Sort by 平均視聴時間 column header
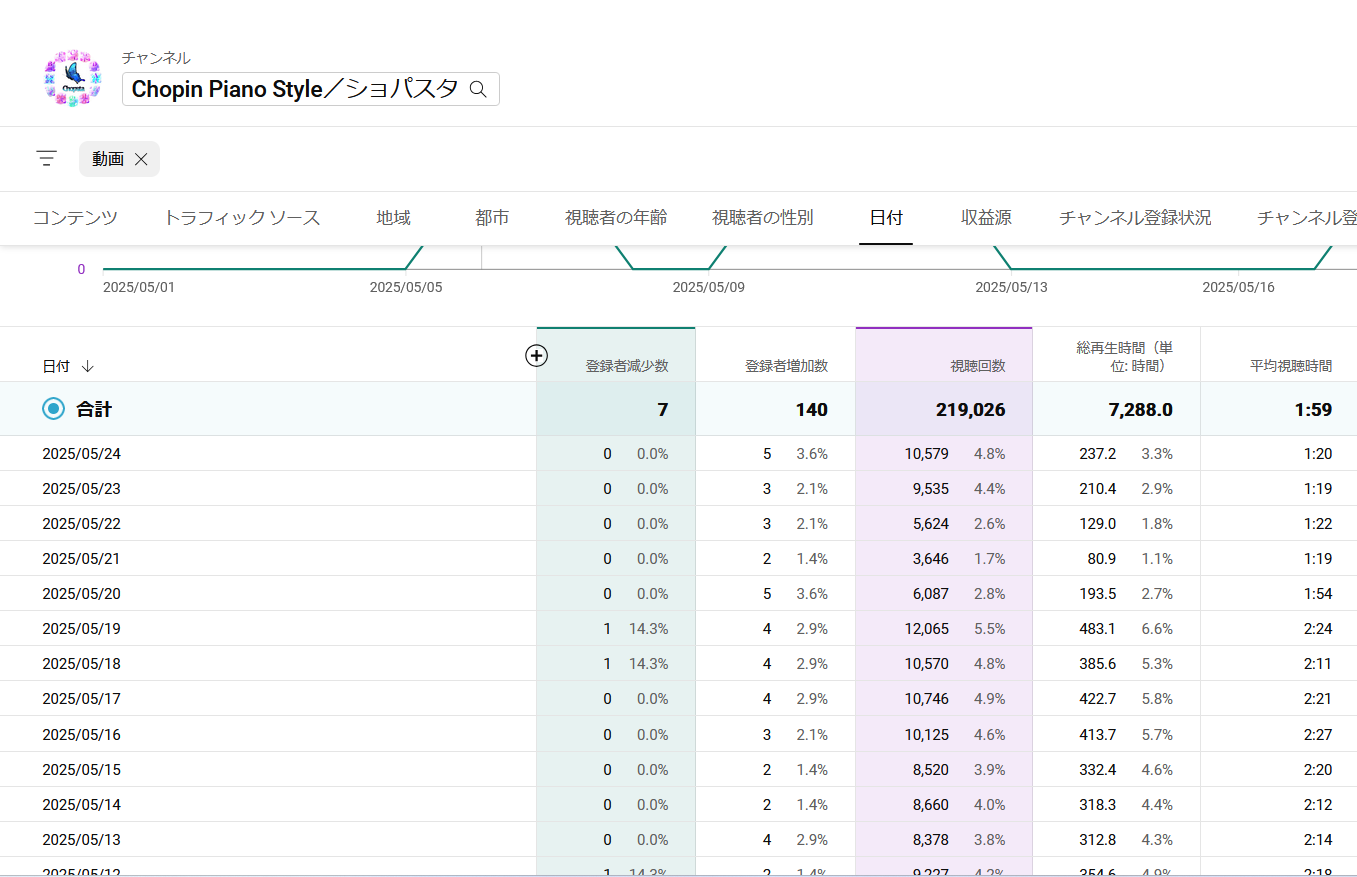Image resolution: width=1357 pixels, height=877 pixels. click(x=1291, y=367)
